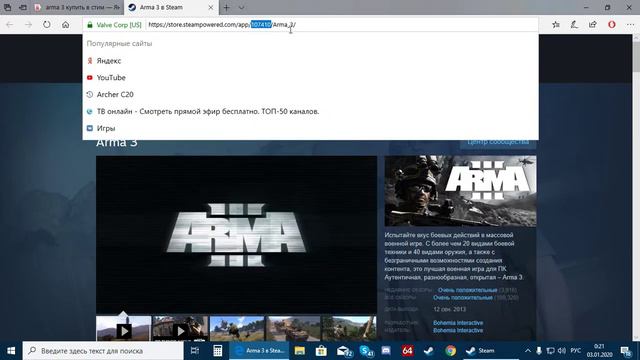Click the address bar URL field
Image resolution: width=640 pixels, height=360 pixels.
click(x=341, y=24)
